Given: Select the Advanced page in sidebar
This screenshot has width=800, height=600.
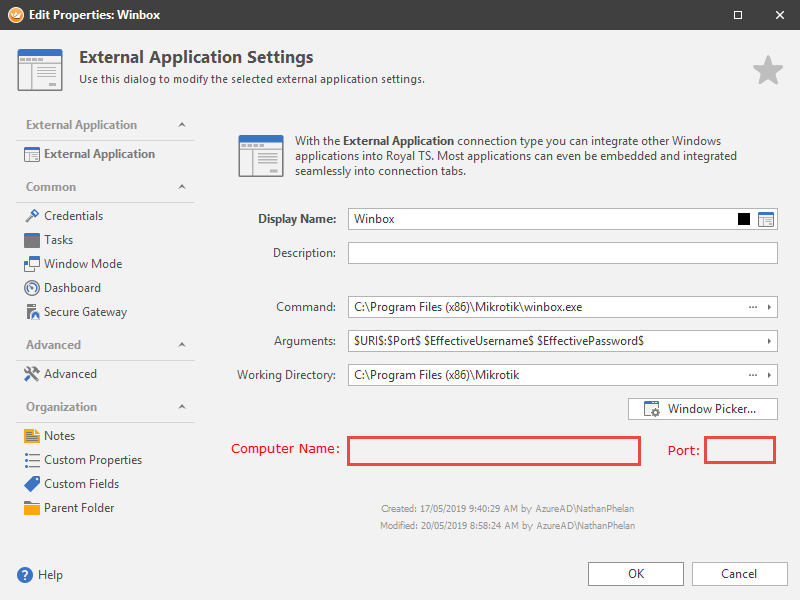Looking at the screenshot, I should [x=70, y=374].
